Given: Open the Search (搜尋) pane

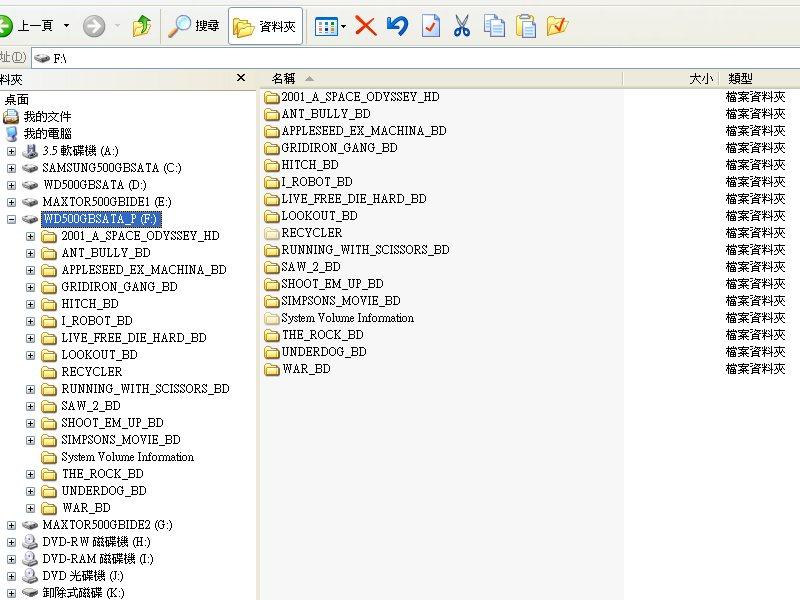Looking at the screenshot, I should 194,26.
